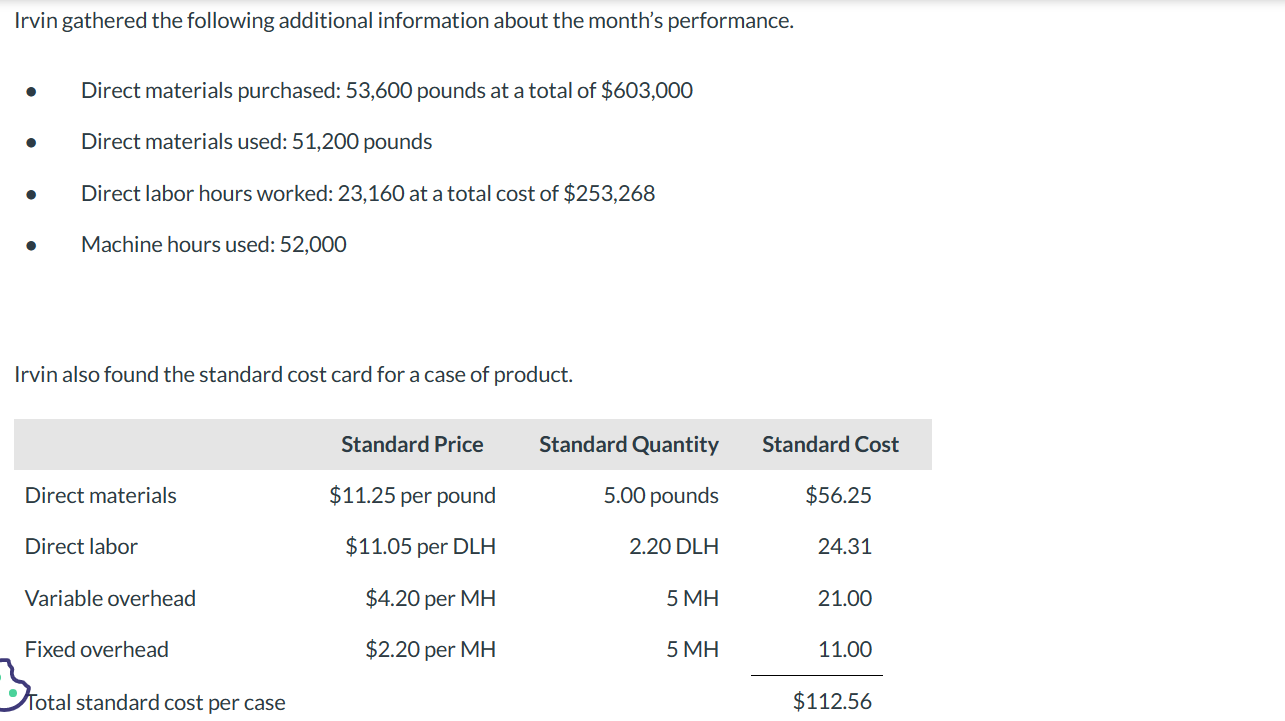Select the Variable overhead row label

pos(110,599)
